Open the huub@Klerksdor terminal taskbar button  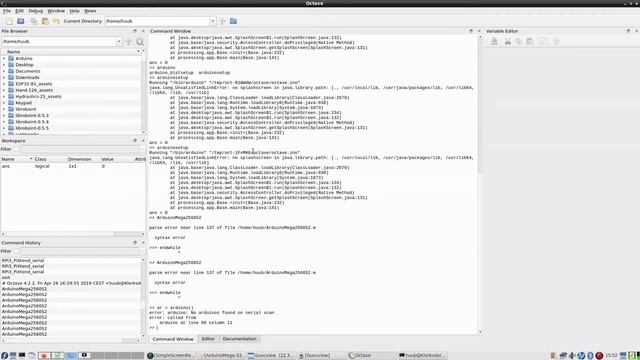(422, 356)
